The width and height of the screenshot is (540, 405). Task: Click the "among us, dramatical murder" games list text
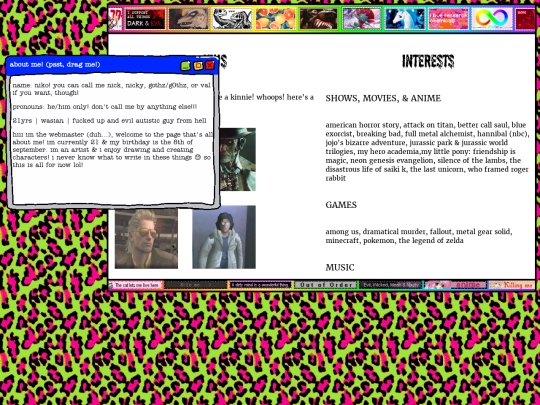(x=419, y=236)
